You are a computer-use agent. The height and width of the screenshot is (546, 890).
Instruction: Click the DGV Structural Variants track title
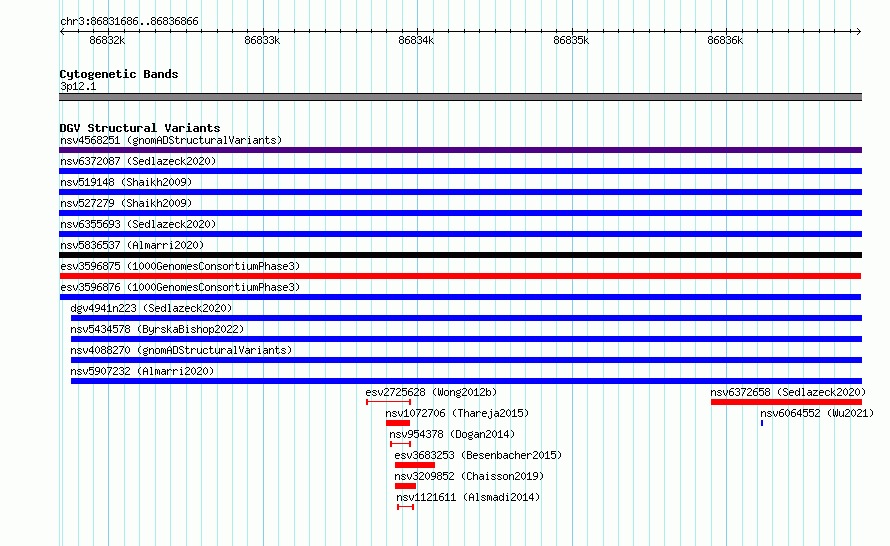pyautogui.click(x=140, y=128)
